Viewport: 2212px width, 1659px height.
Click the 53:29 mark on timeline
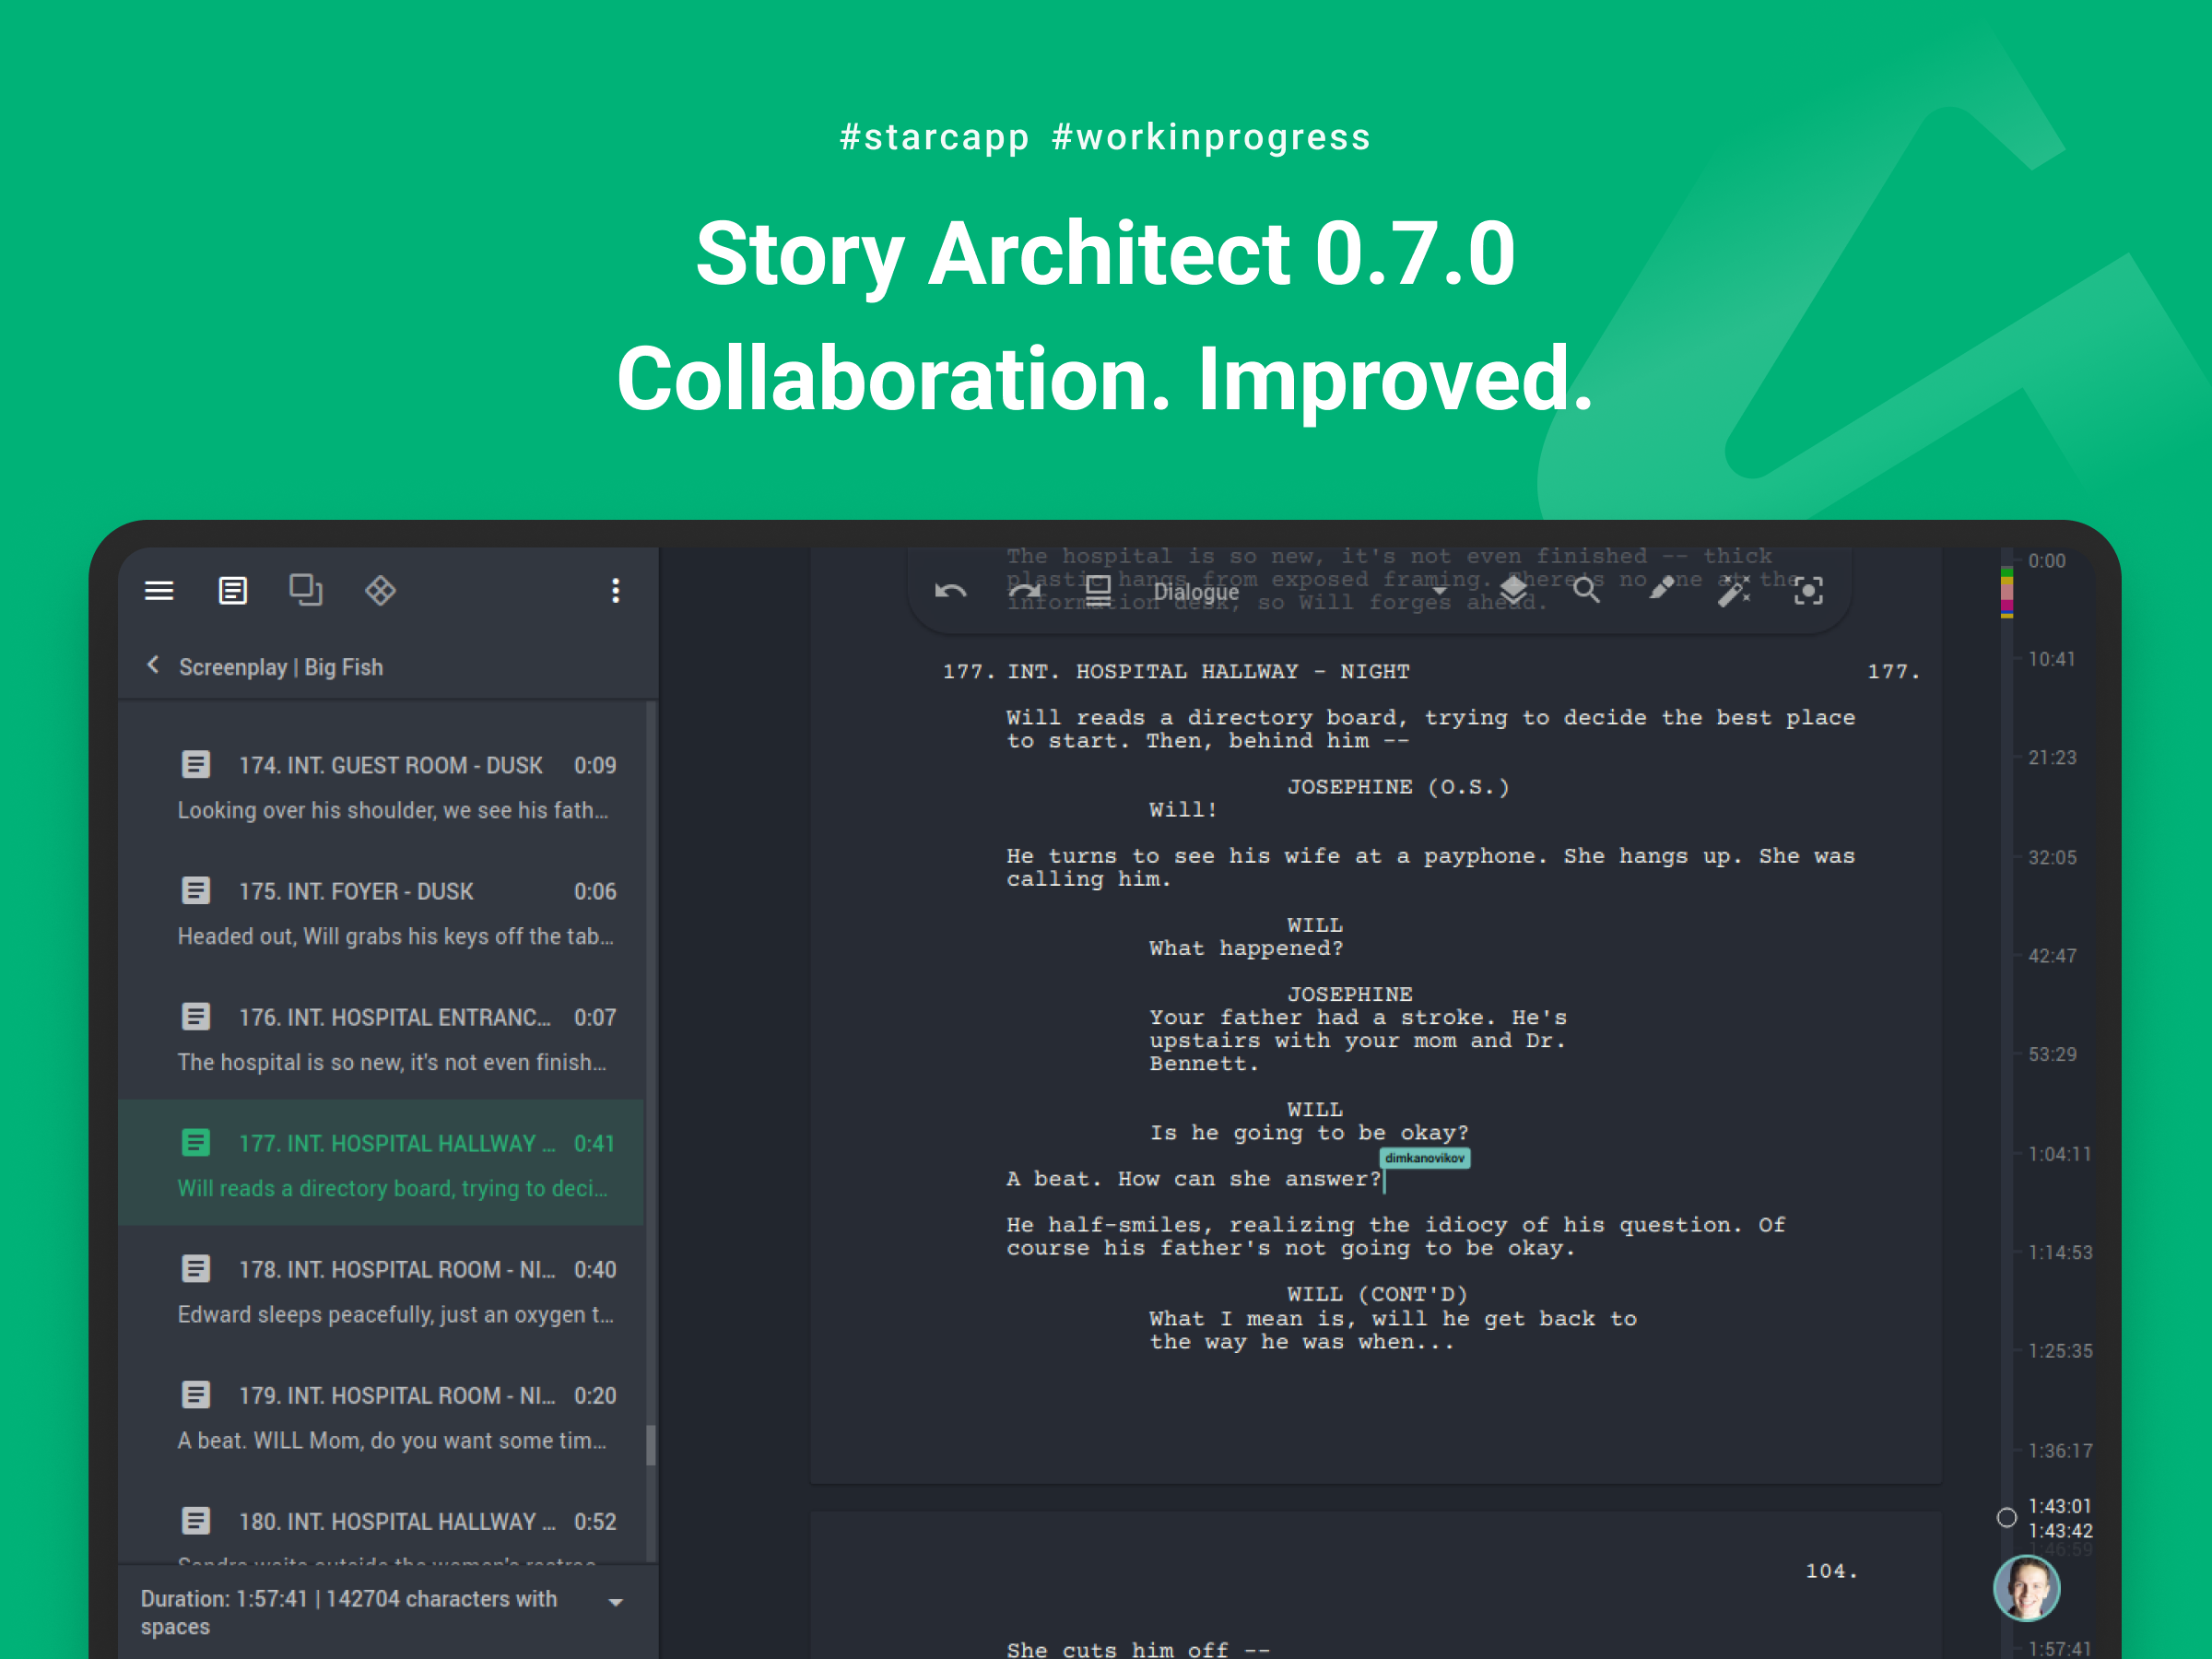2051,1054
